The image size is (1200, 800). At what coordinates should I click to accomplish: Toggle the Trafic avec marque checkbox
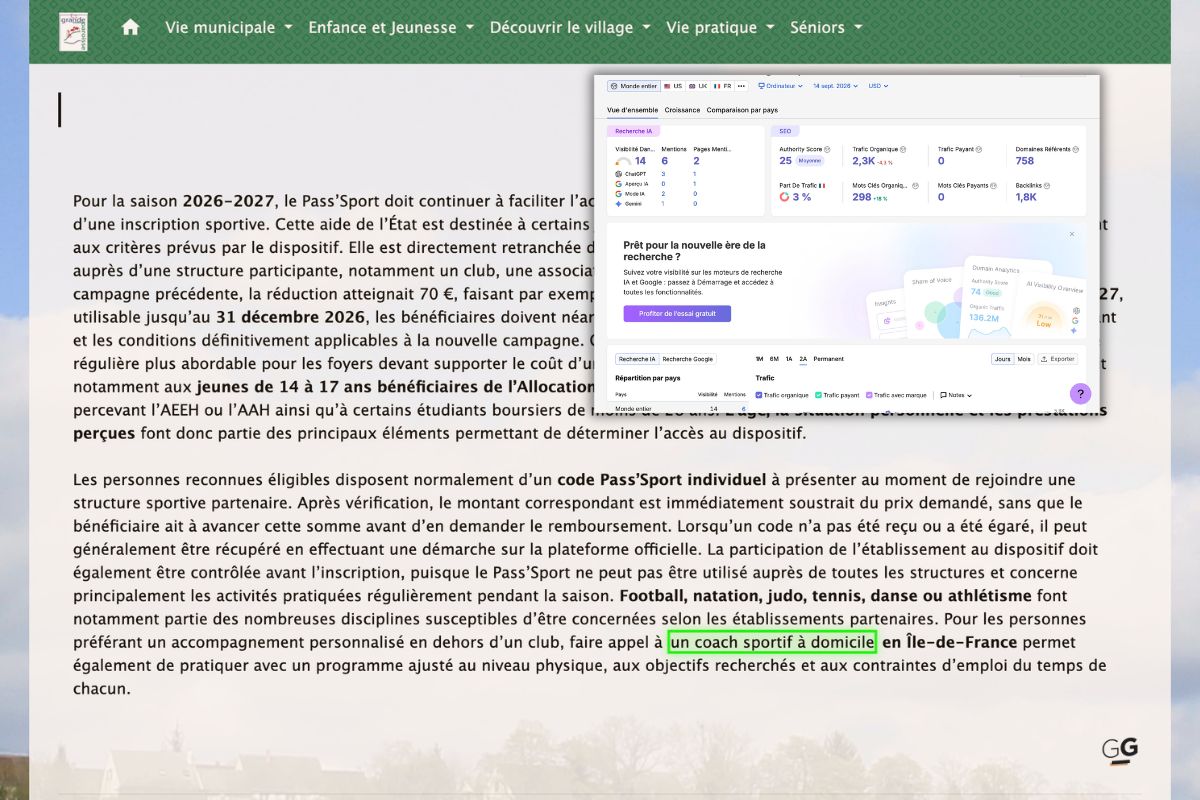coord(869,395)
